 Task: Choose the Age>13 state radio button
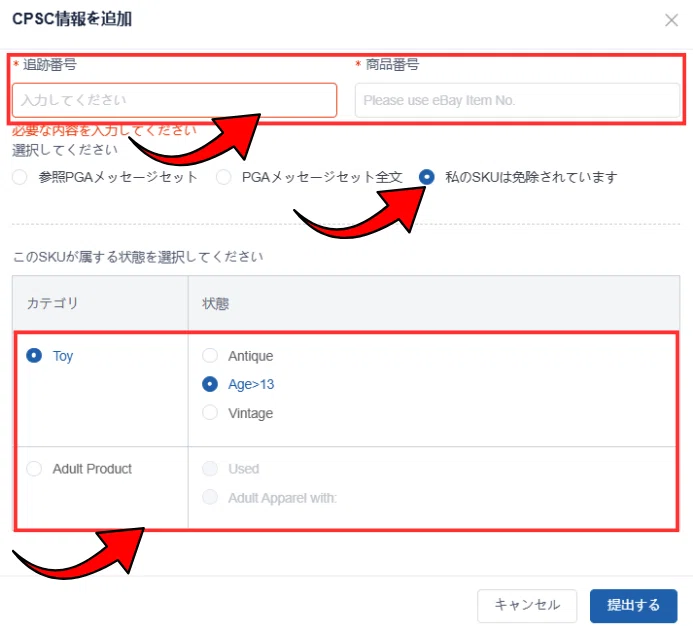(210, 384)
